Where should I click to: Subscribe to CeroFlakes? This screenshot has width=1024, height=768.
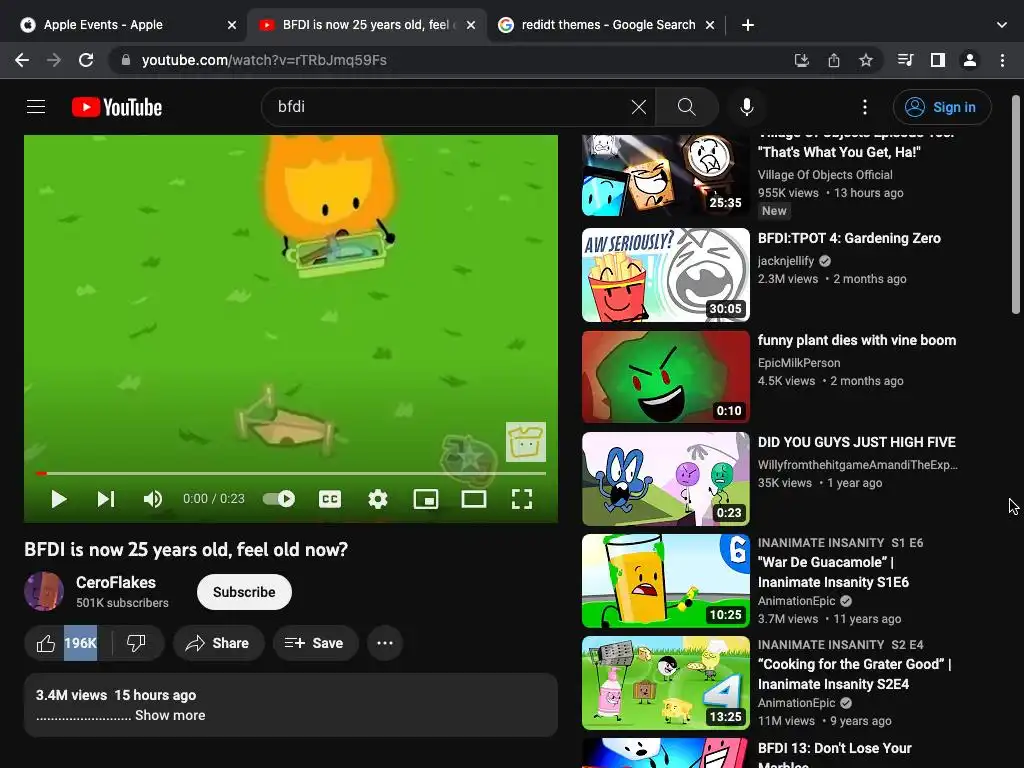tap(244, 592)
